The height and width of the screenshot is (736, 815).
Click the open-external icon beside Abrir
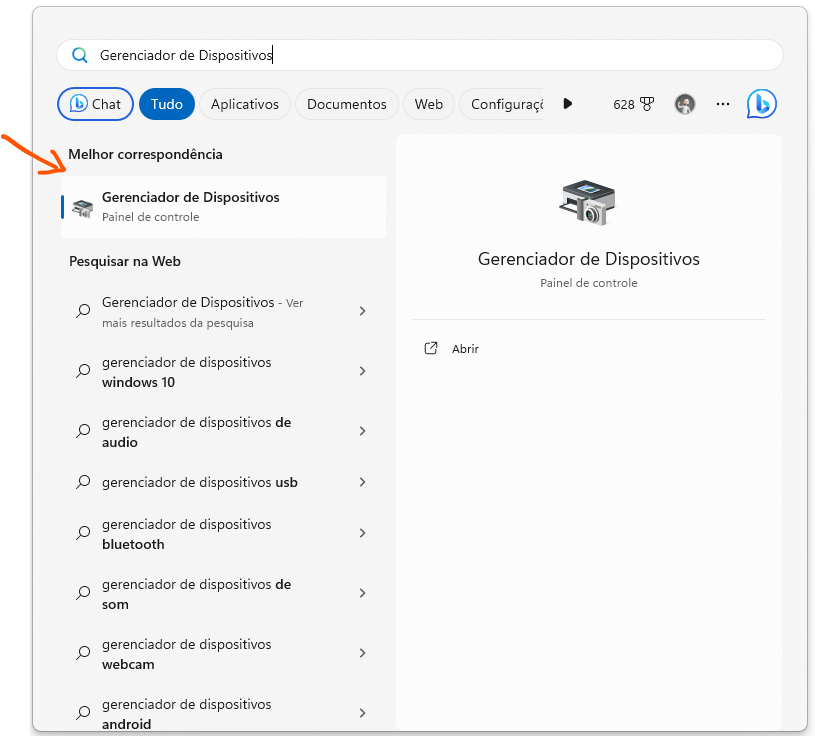431,348
